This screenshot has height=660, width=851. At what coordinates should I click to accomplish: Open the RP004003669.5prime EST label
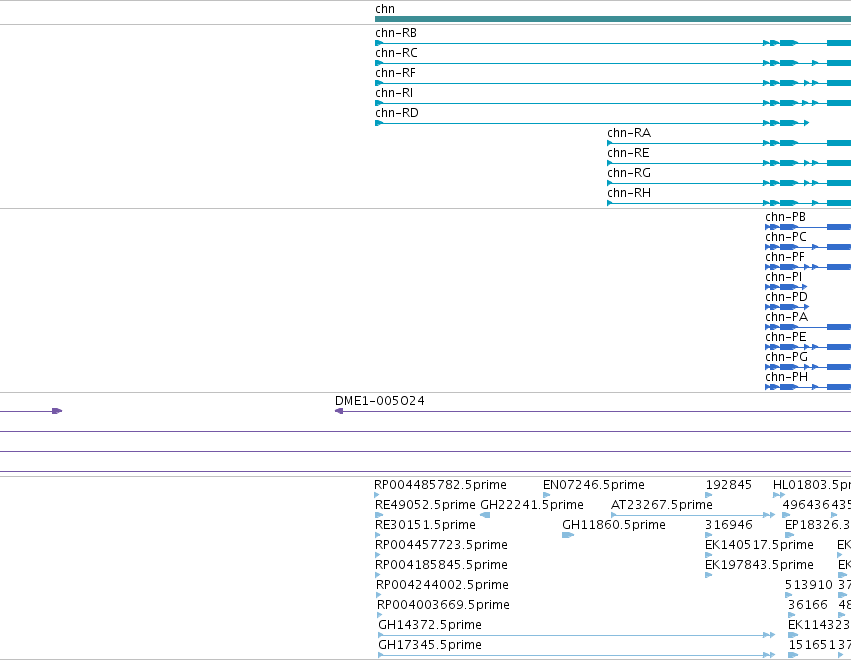click(x=443, y=605)
